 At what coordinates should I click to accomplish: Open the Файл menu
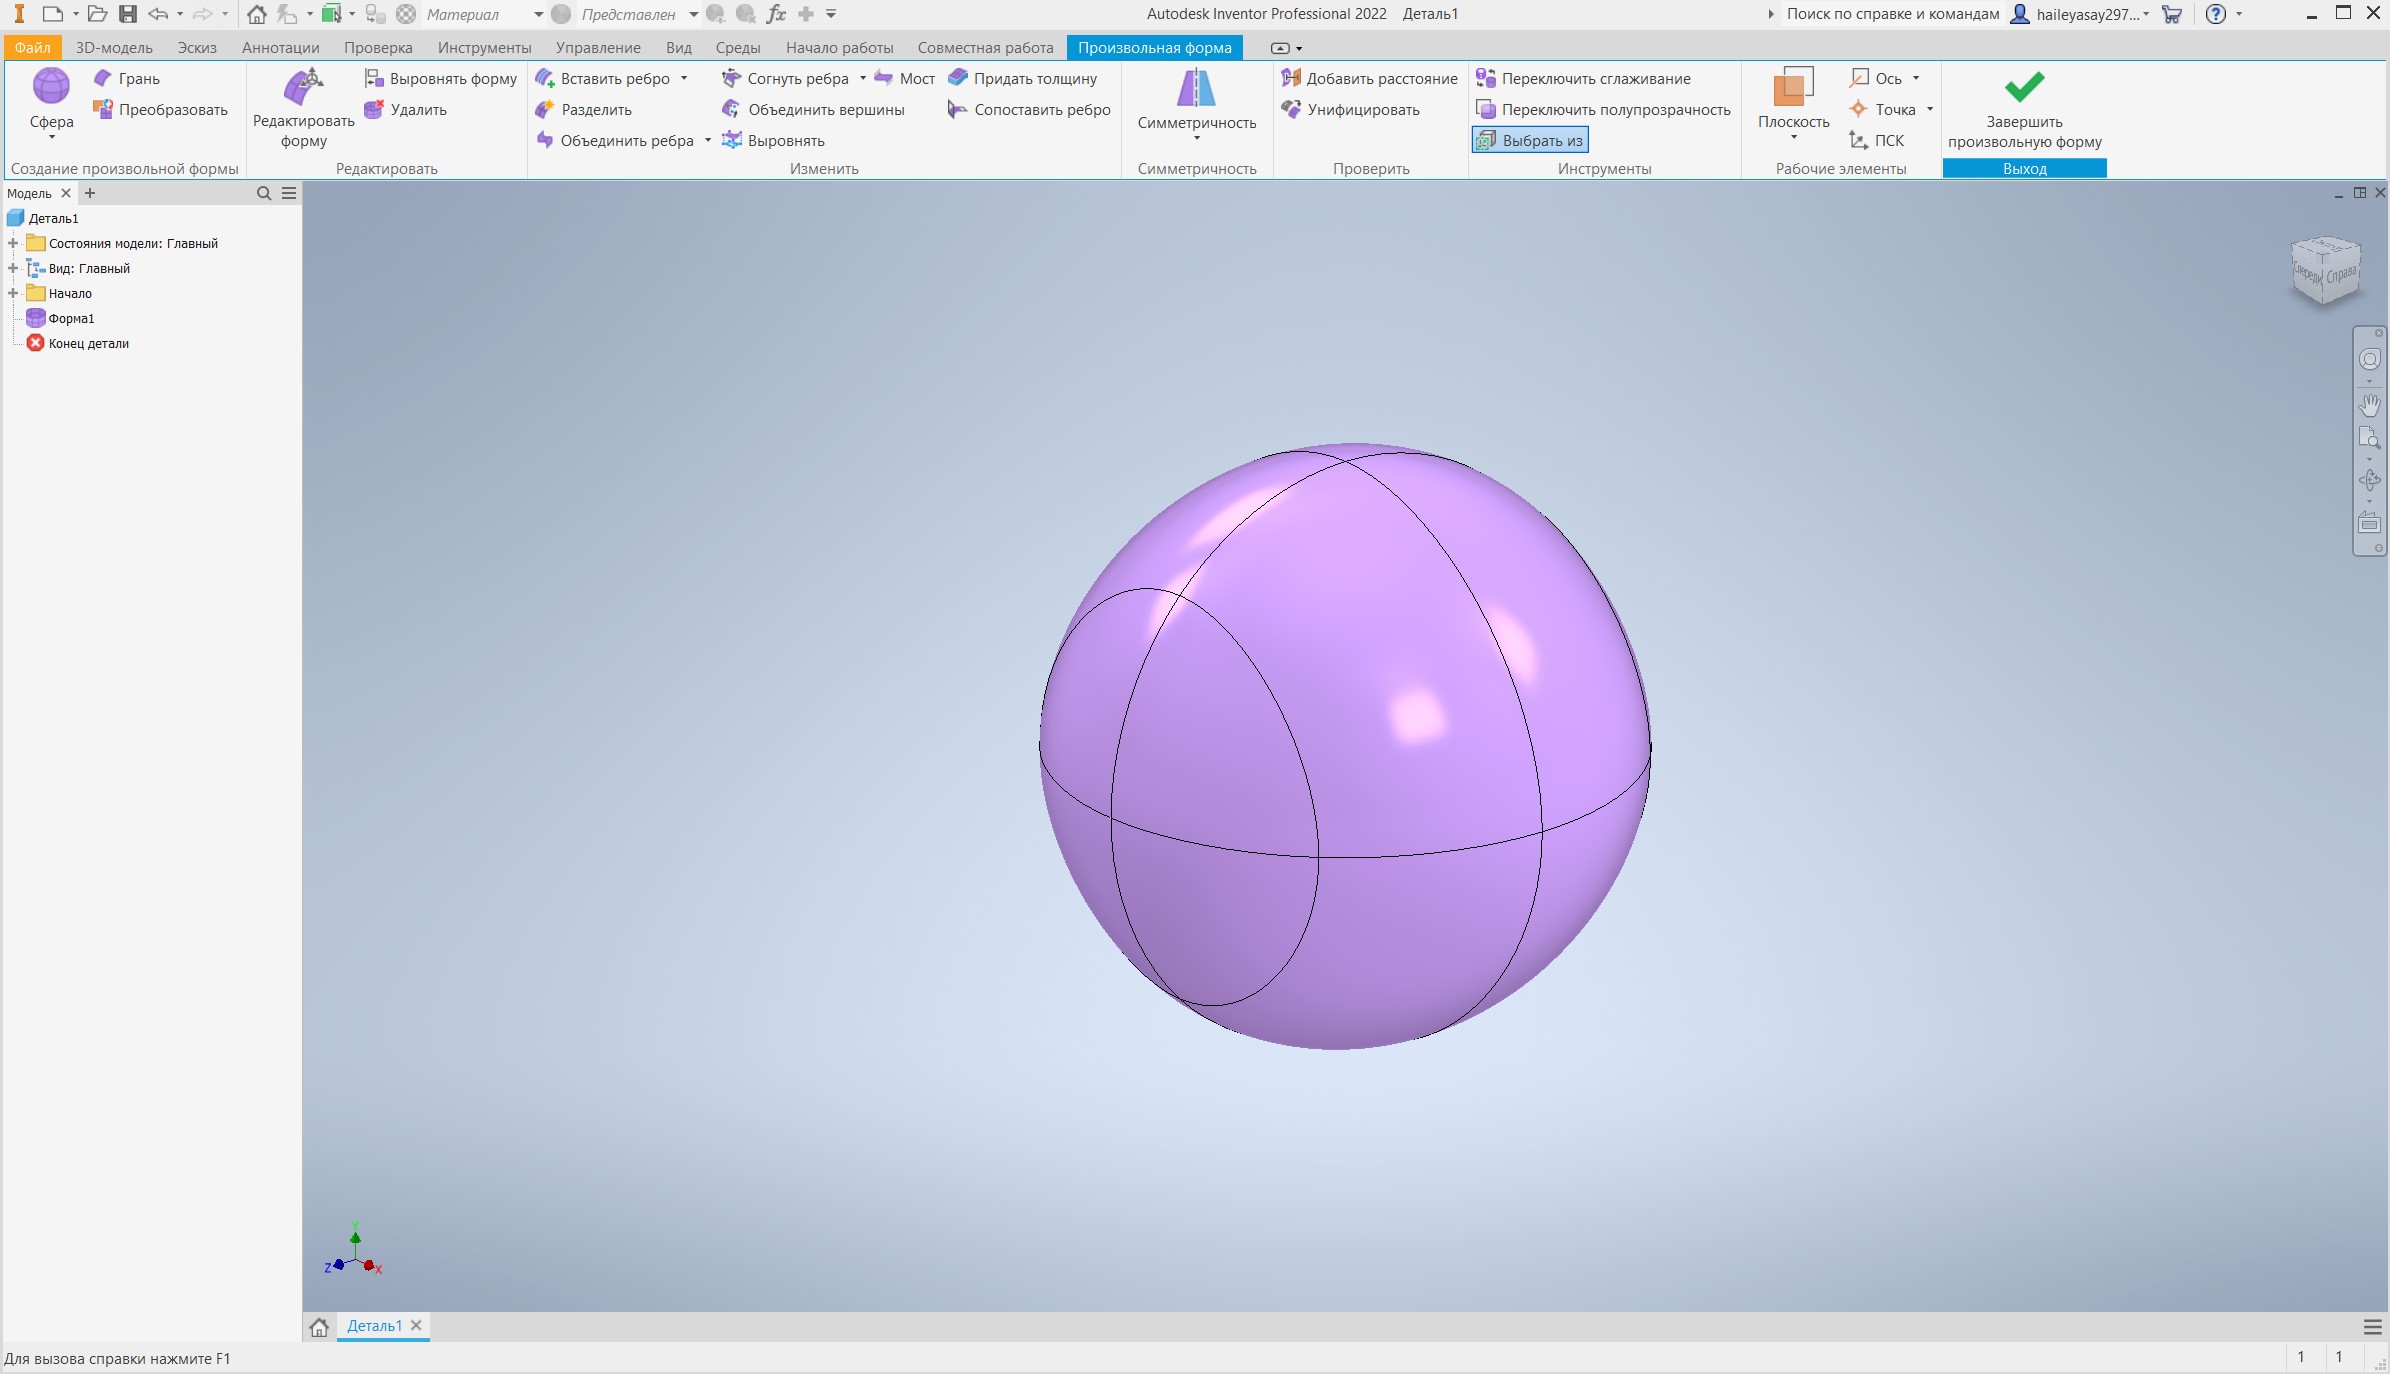click(x=33, y=47)
